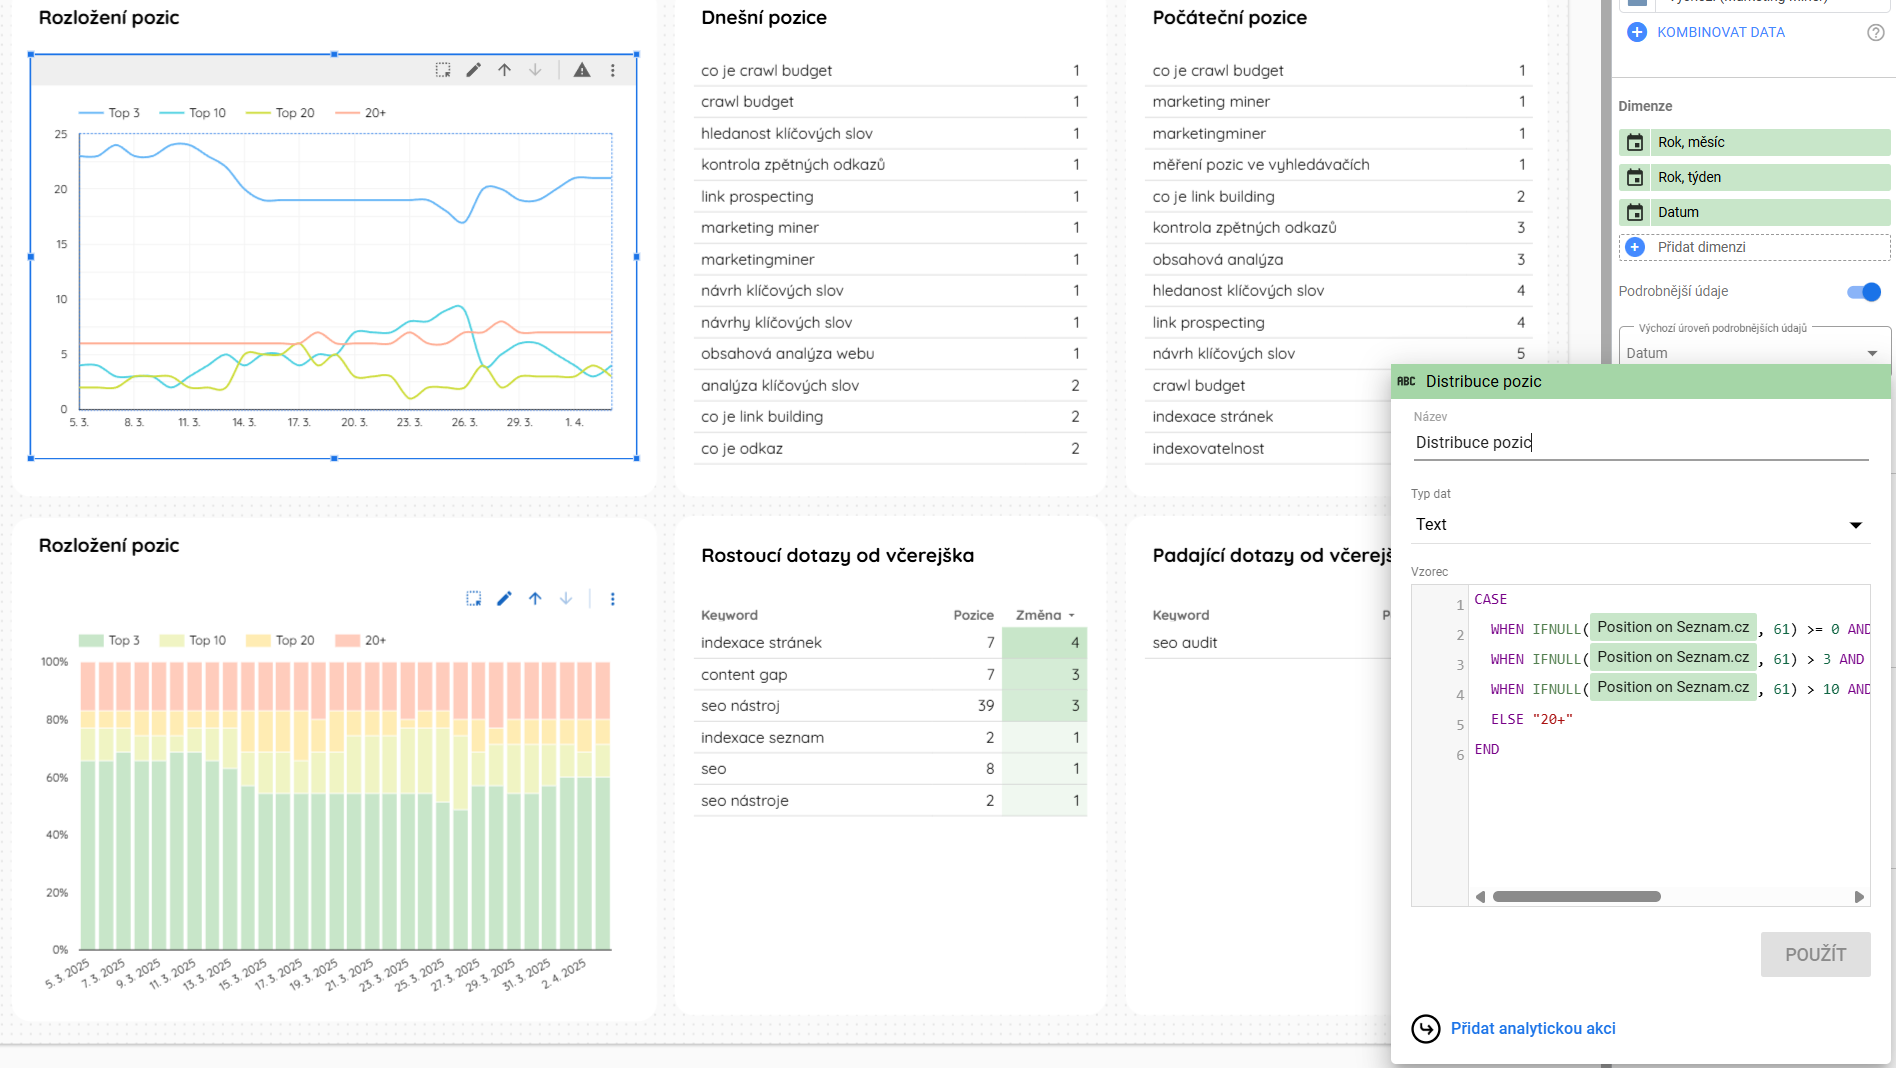Click Top 10 legend swatch in bar chart

tap(172, 640)
